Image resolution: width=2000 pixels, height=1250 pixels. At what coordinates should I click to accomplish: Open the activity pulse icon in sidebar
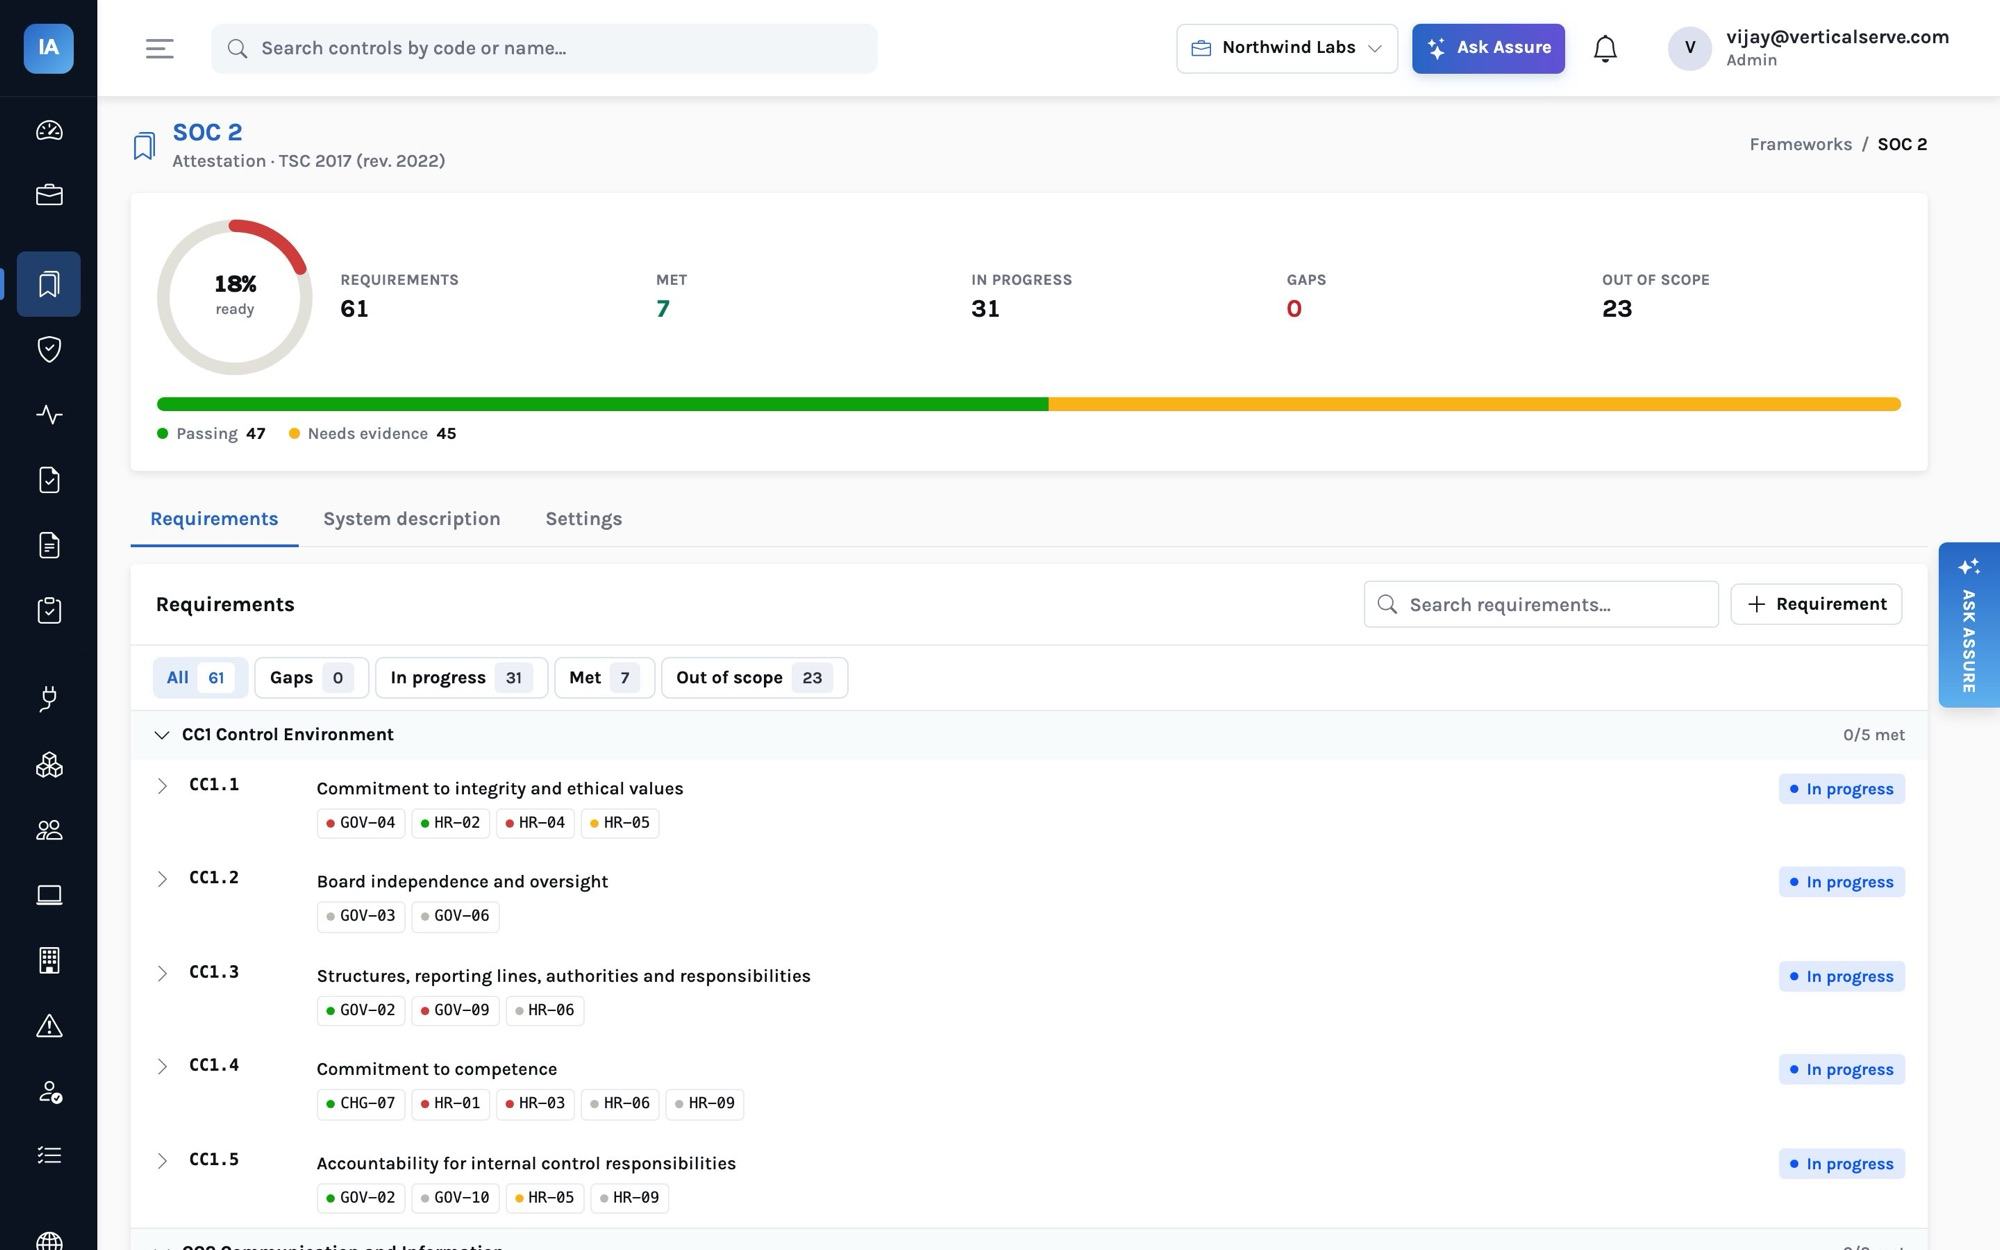point(49,414)
